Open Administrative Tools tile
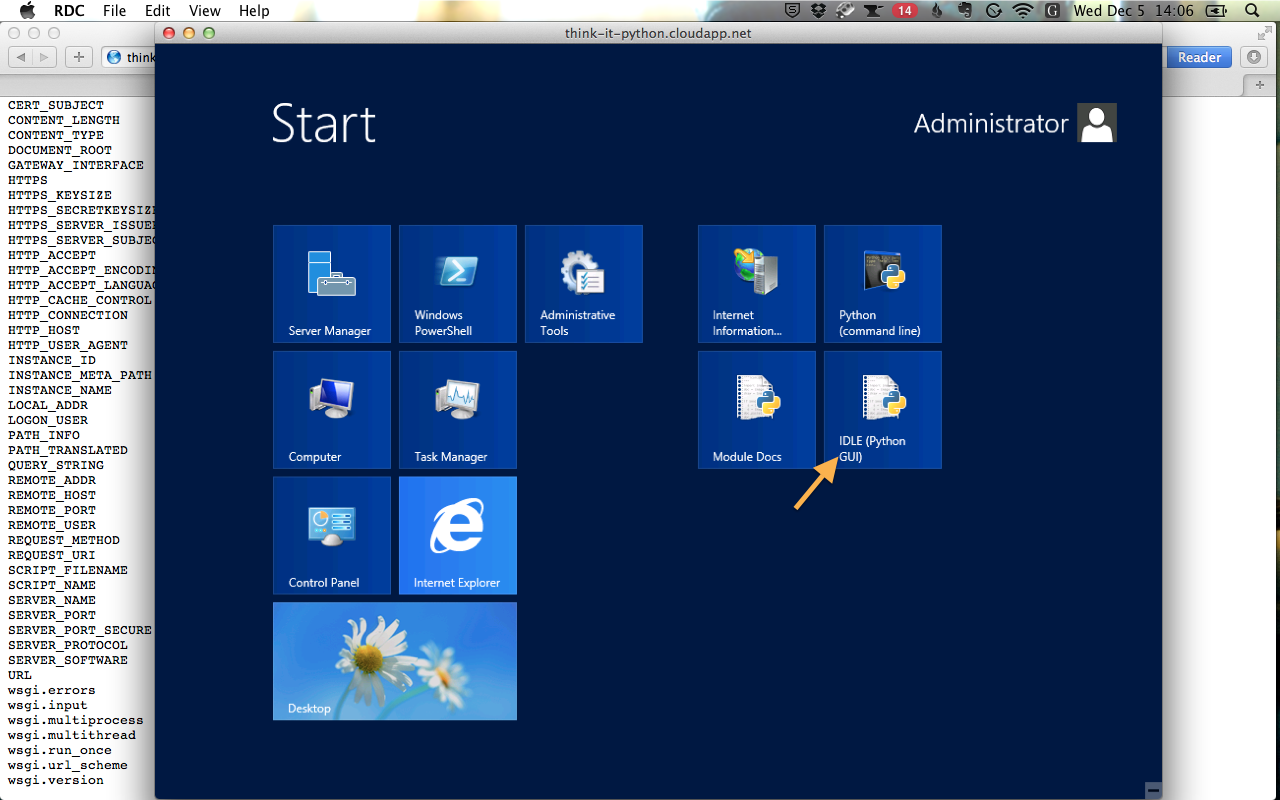1280x800 pixels. (584, 284)
